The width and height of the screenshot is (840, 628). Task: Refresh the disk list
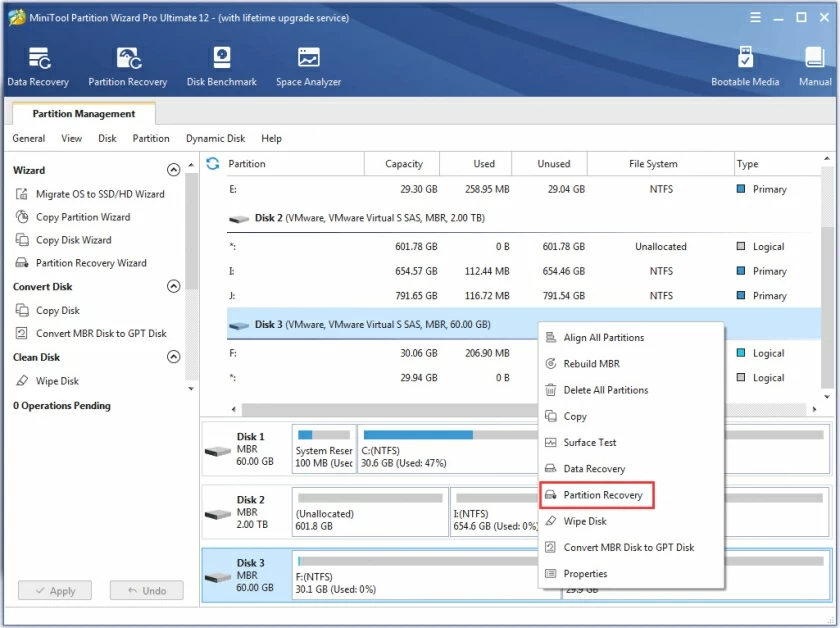(210, 163)
